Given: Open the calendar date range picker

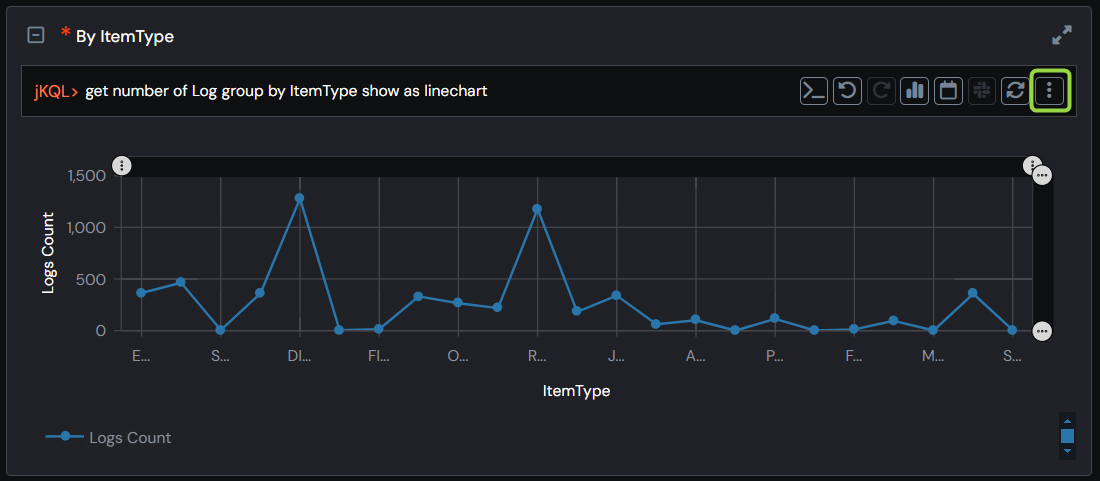Looking at the screenshot, I should point(948,90).
